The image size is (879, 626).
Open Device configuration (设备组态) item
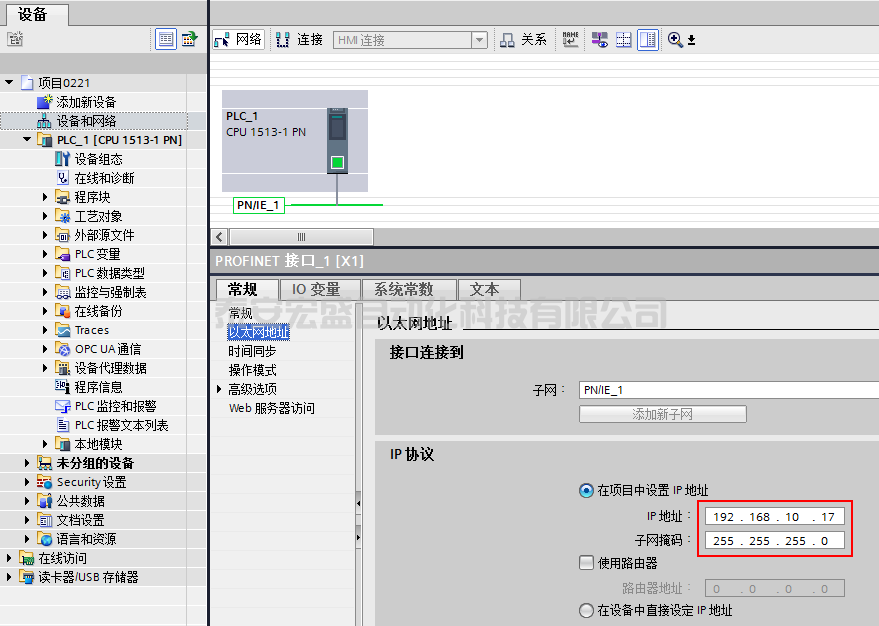coord(98,159)
